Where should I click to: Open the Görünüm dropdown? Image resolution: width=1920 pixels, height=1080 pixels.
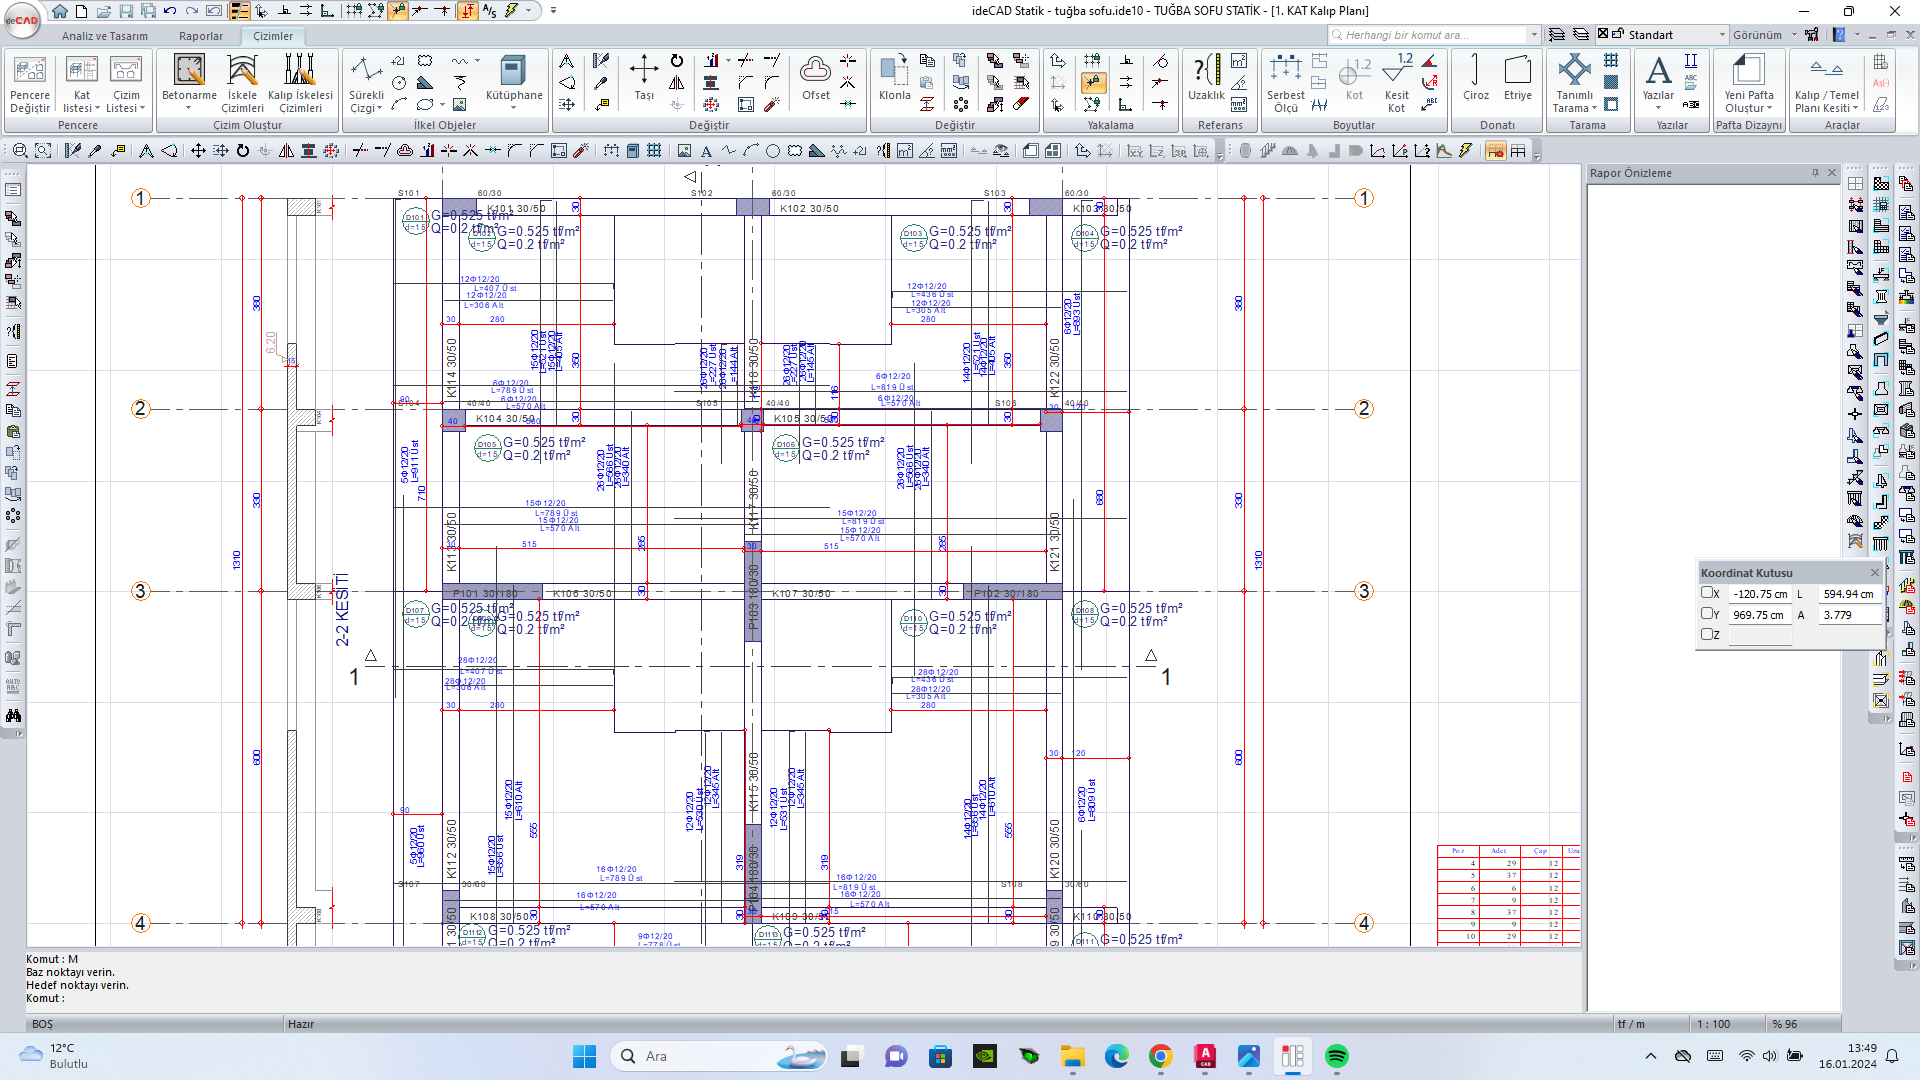click(1764, 35)
